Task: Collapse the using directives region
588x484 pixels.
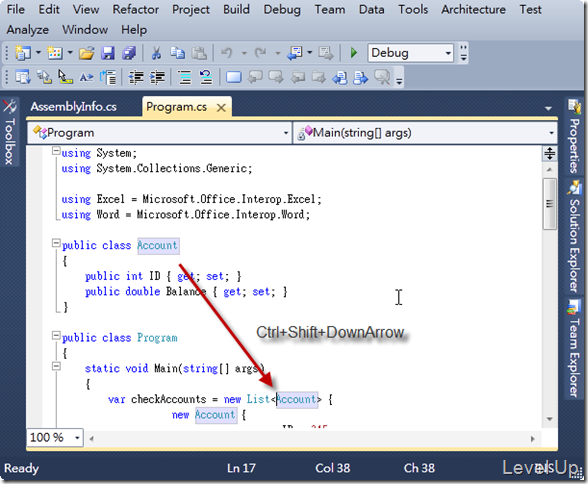Action: [x=56, y=151]
